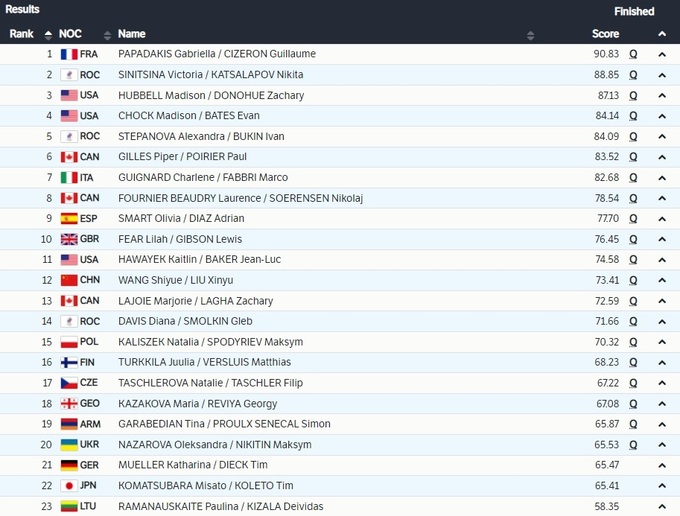
Task: Expand the MUELLER / DIECK row chevron
Action: click(661, 465)
